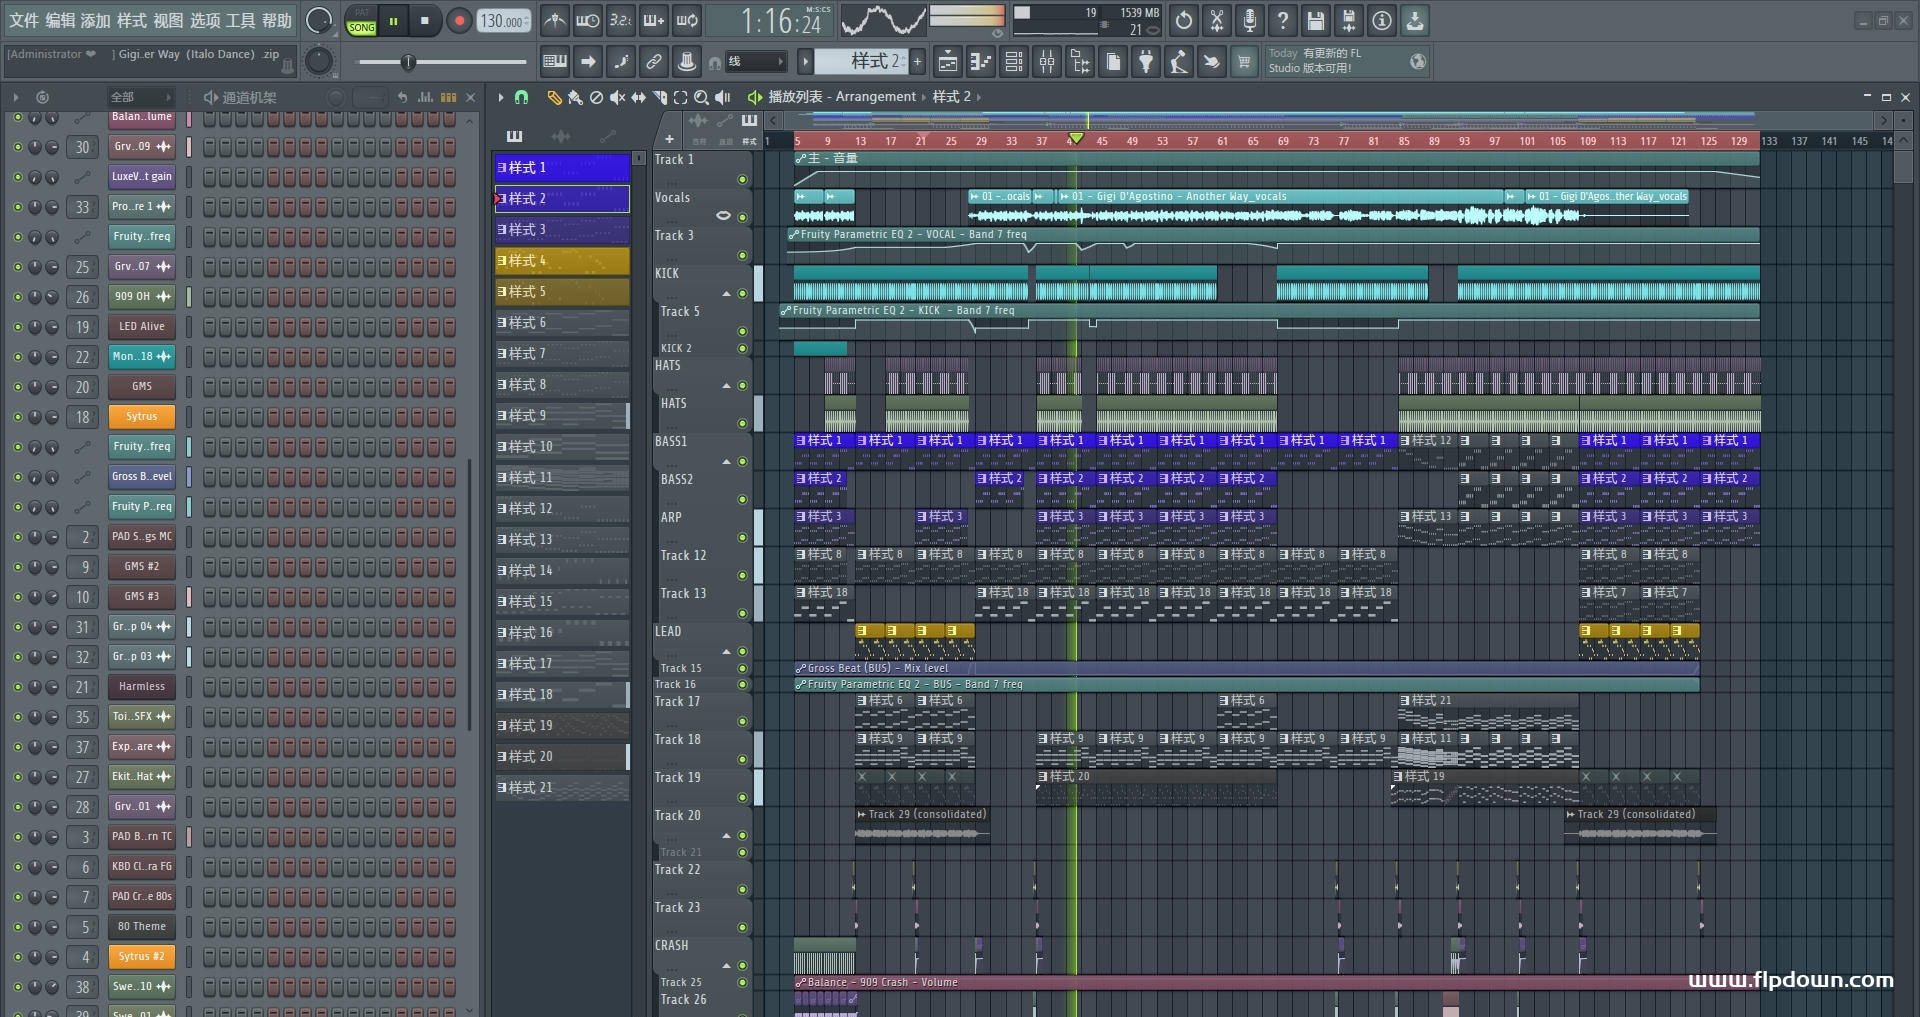The height and width of the screenshot is (1017, 1920).
Task: Click the microphone recording icon
Action: click(x=1249, y=21)
